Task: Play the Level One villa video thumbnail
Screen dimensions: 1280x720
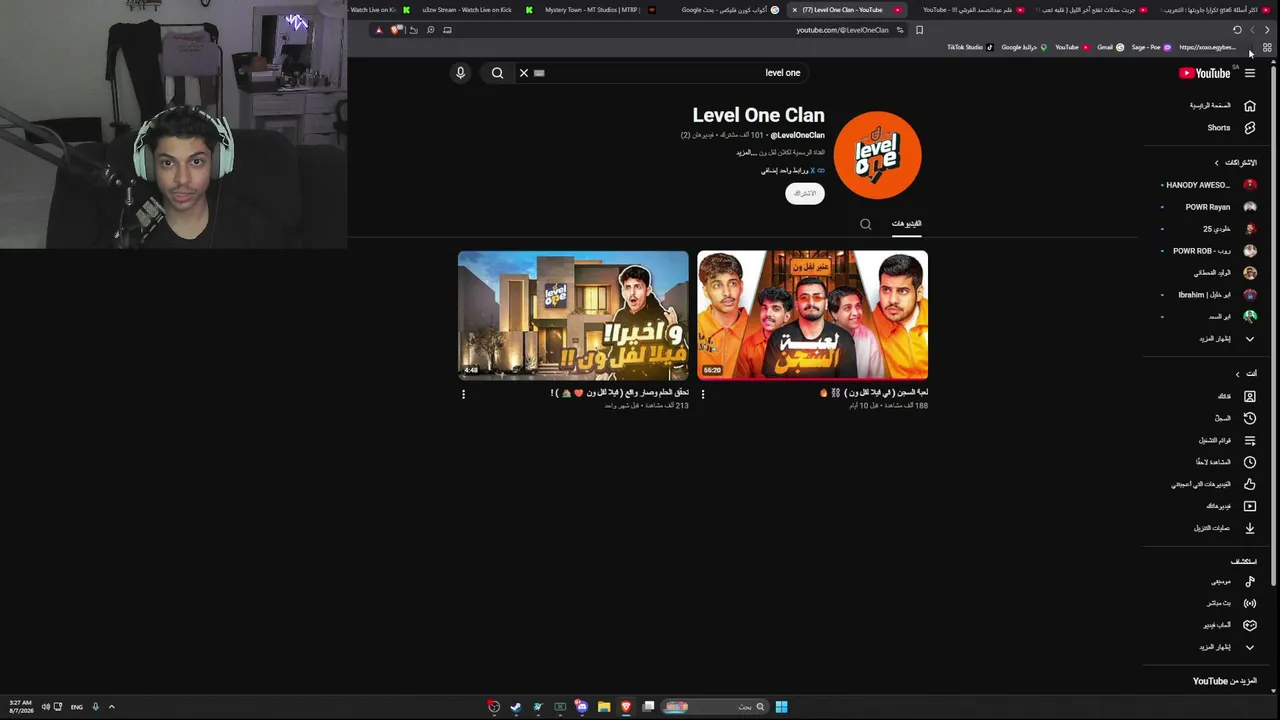Action: click(573, 315)
